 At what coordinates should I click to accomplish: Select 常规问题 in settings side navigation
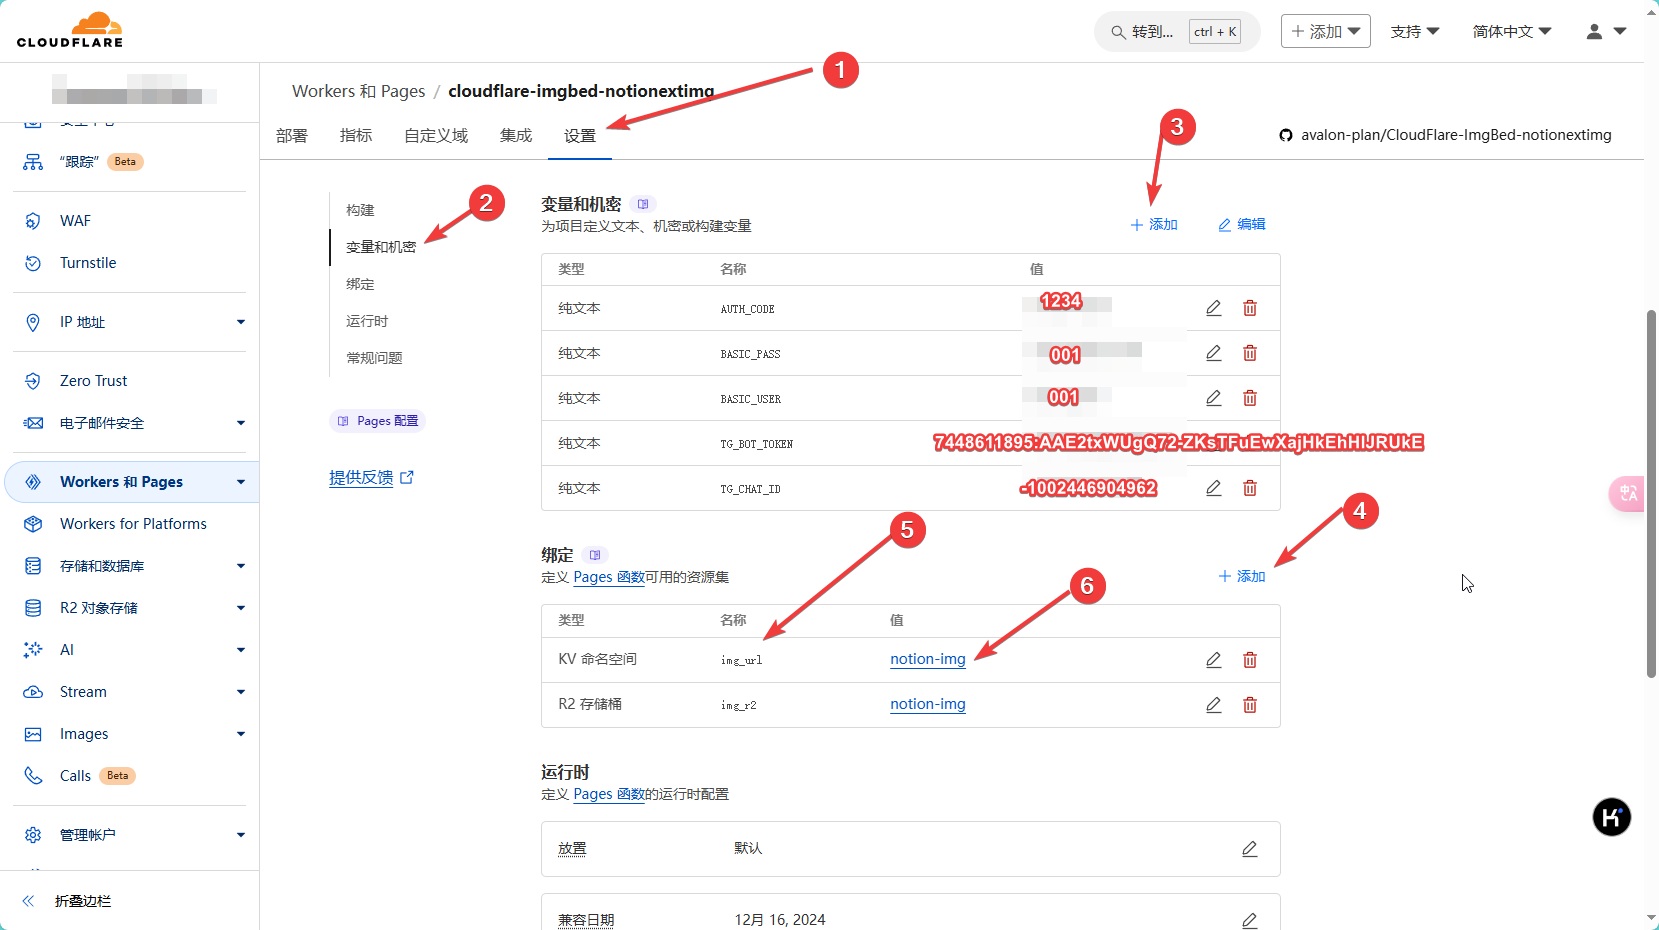[x=374, y=358]
